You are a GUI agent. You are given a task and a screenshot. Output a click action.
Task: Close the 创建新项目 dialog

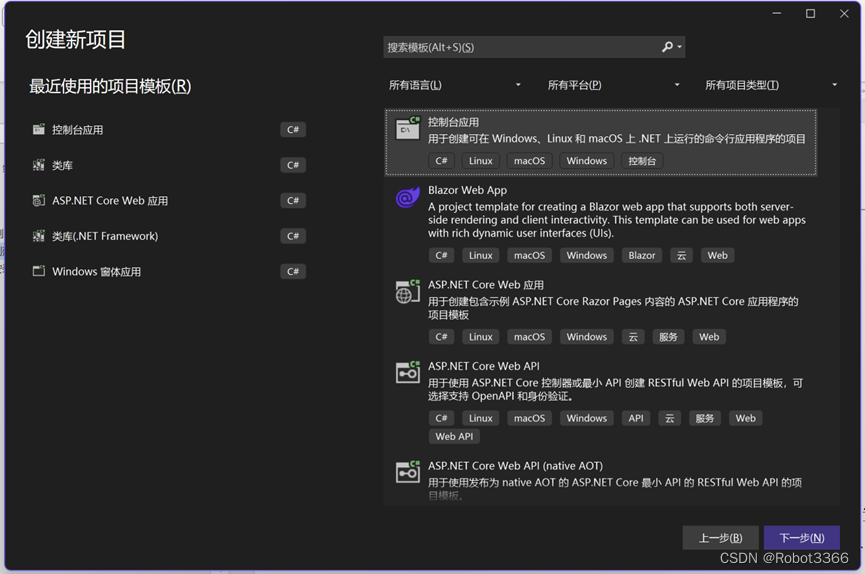pyautogui.click(x=844, y=13)
